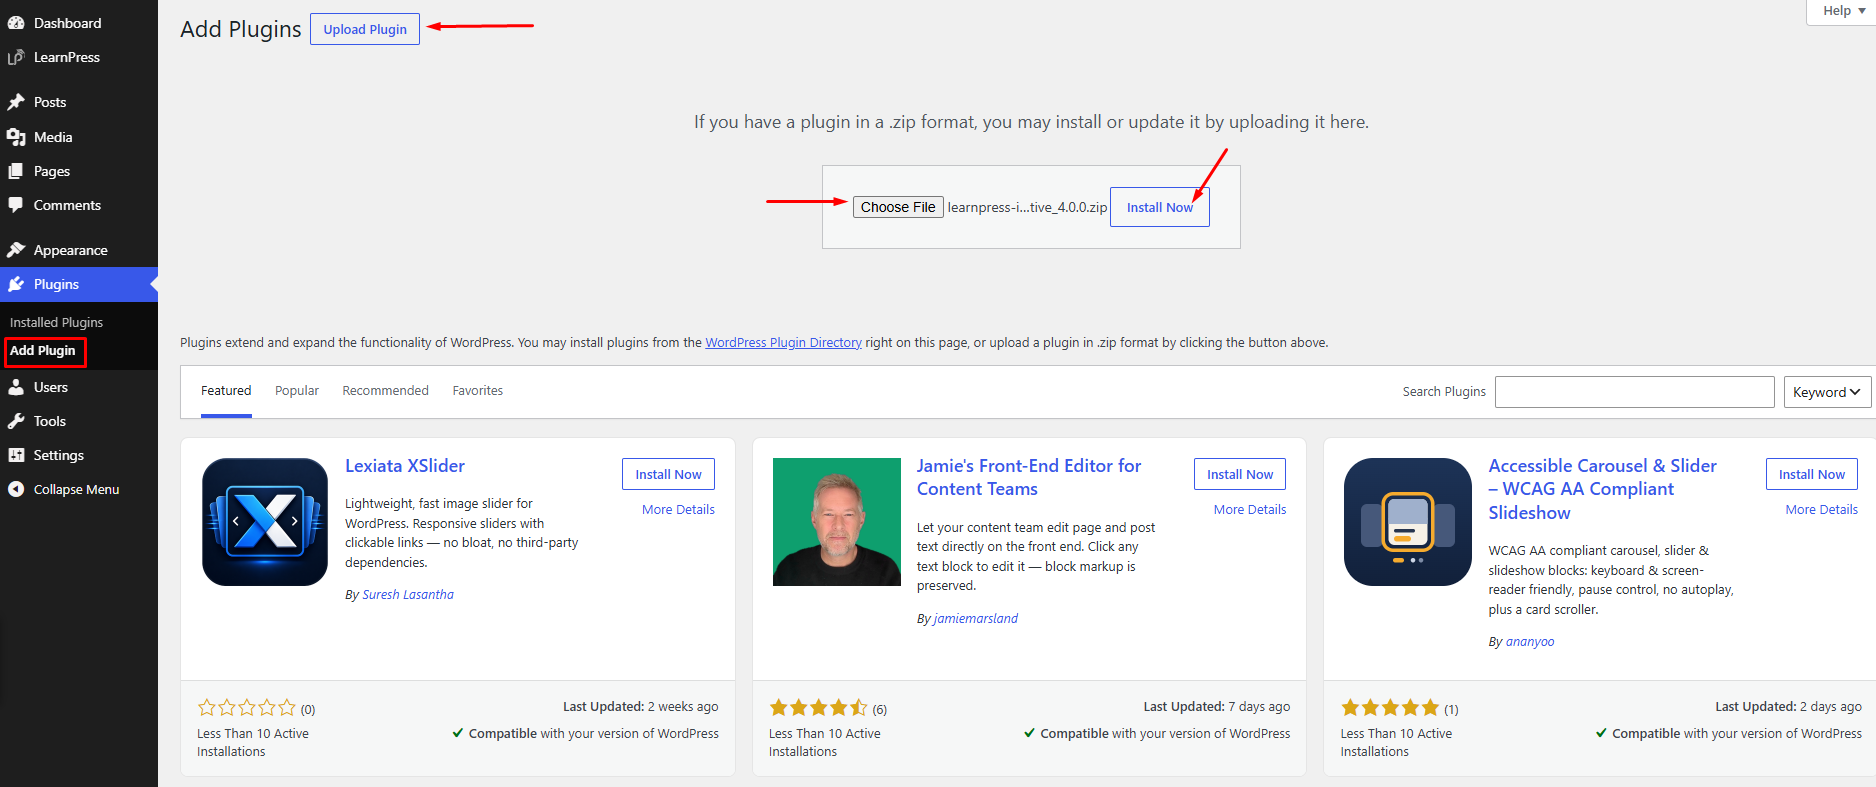Open the LearnPress menu item

click(x=79, y=57)
